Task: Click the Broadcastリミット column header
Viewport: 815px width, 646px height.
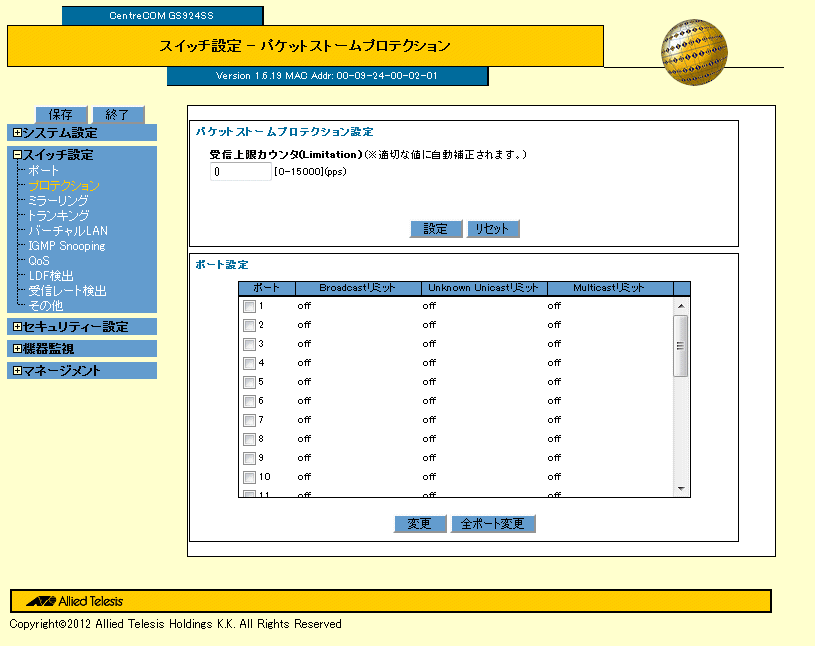Action: [x=358, y=288]
